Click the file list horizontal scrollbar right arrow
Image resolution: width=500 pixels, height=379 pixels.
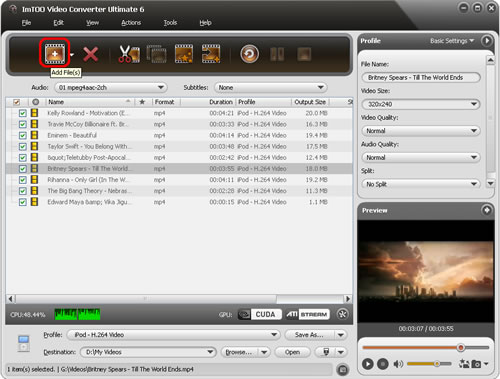point(348,299)
